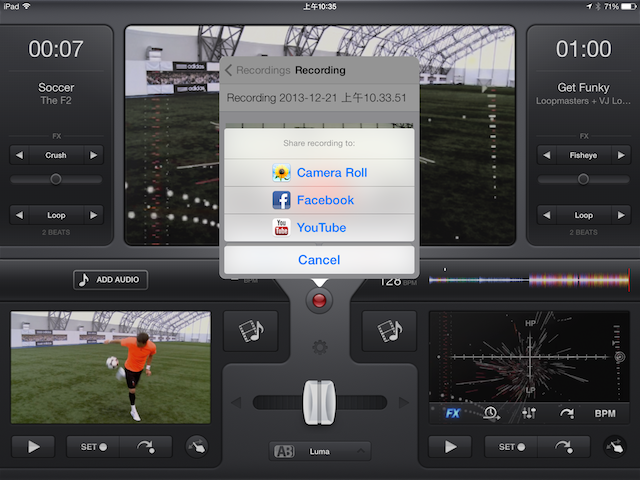
Task: Open left deck media library
Action: click(244, 331)
